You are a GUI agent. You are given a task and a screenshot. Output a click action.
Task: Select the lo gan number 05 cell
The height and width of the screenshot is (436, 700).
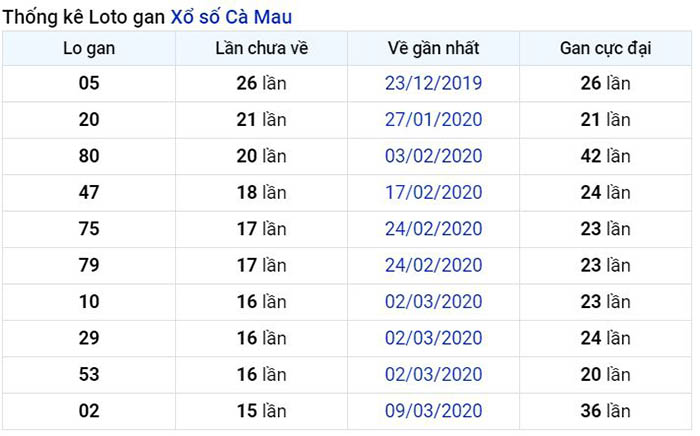point(89,83)
